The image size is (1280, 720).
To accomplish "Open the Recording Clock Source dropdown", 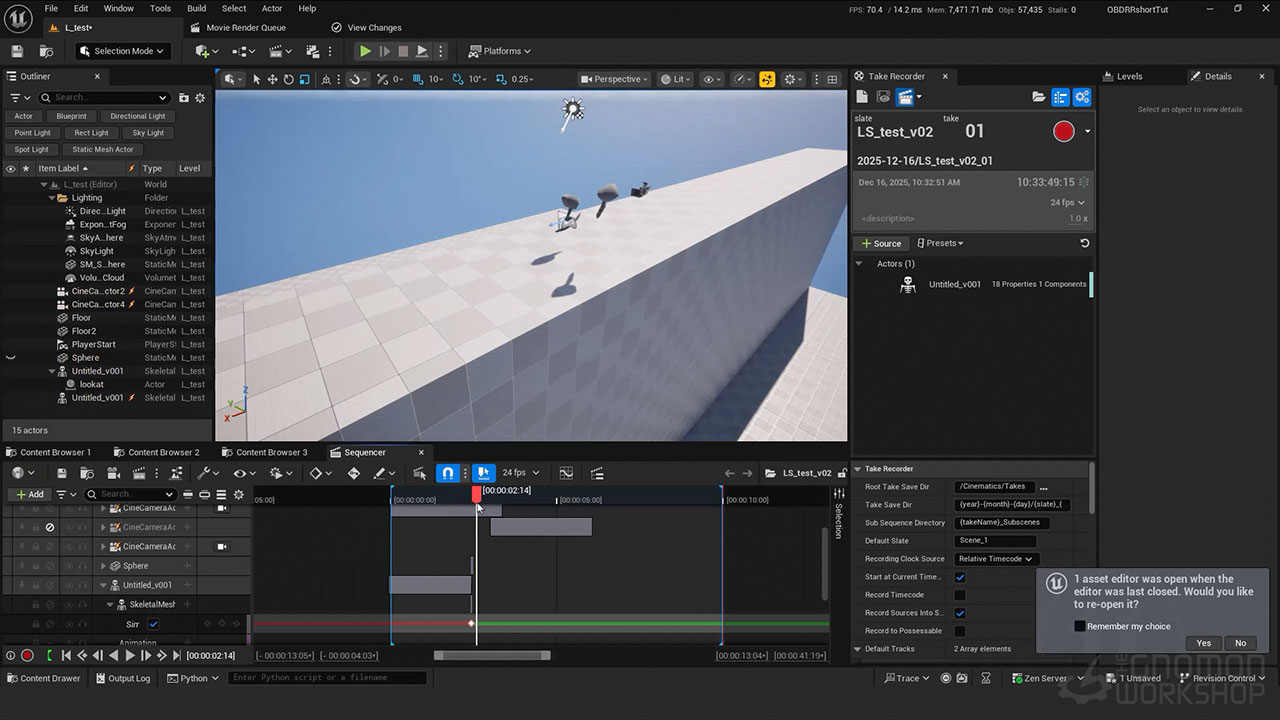I will pos(995,559).
